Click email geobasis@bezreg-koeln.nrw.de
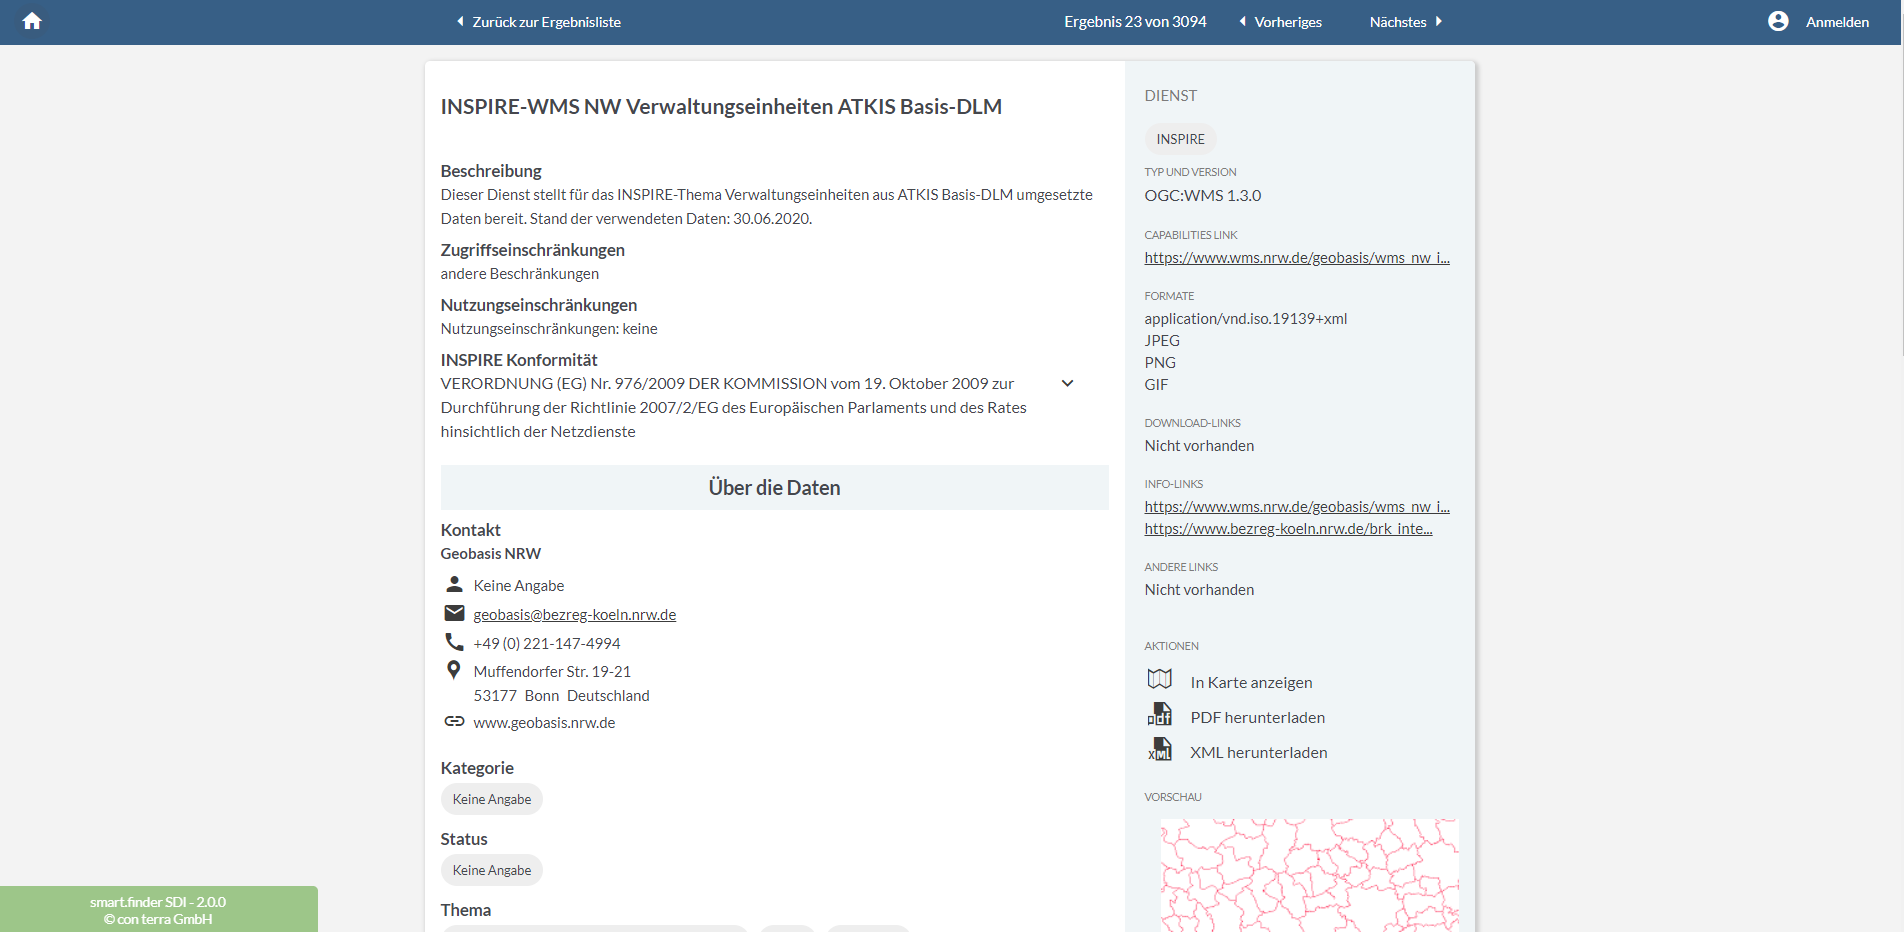Screen dimensions: 1904x932 (x=575, y=615)
